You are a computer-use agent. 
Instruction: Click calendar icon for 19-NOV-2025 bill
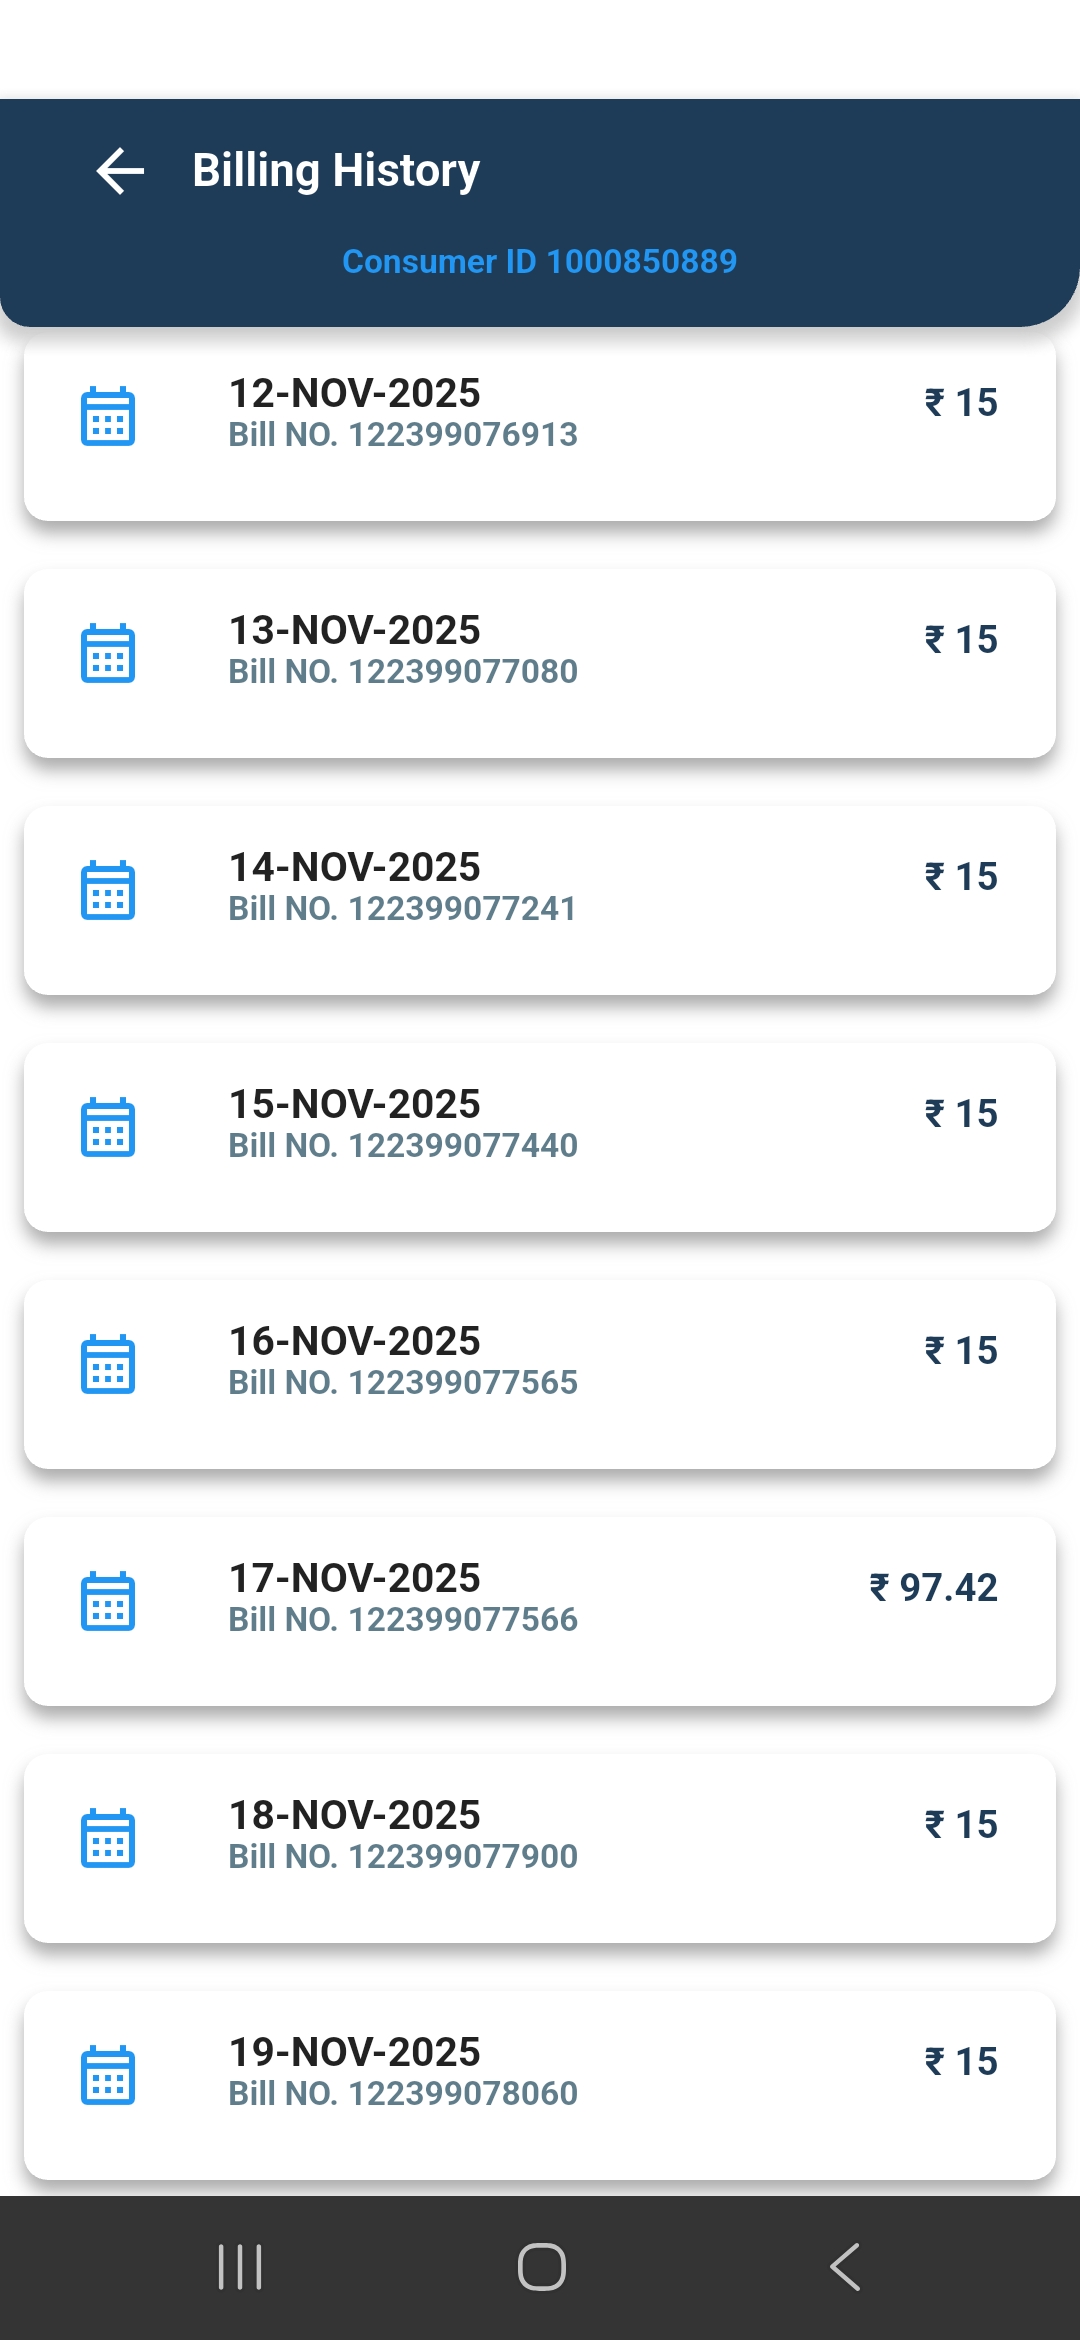(x=108, y=2075)
